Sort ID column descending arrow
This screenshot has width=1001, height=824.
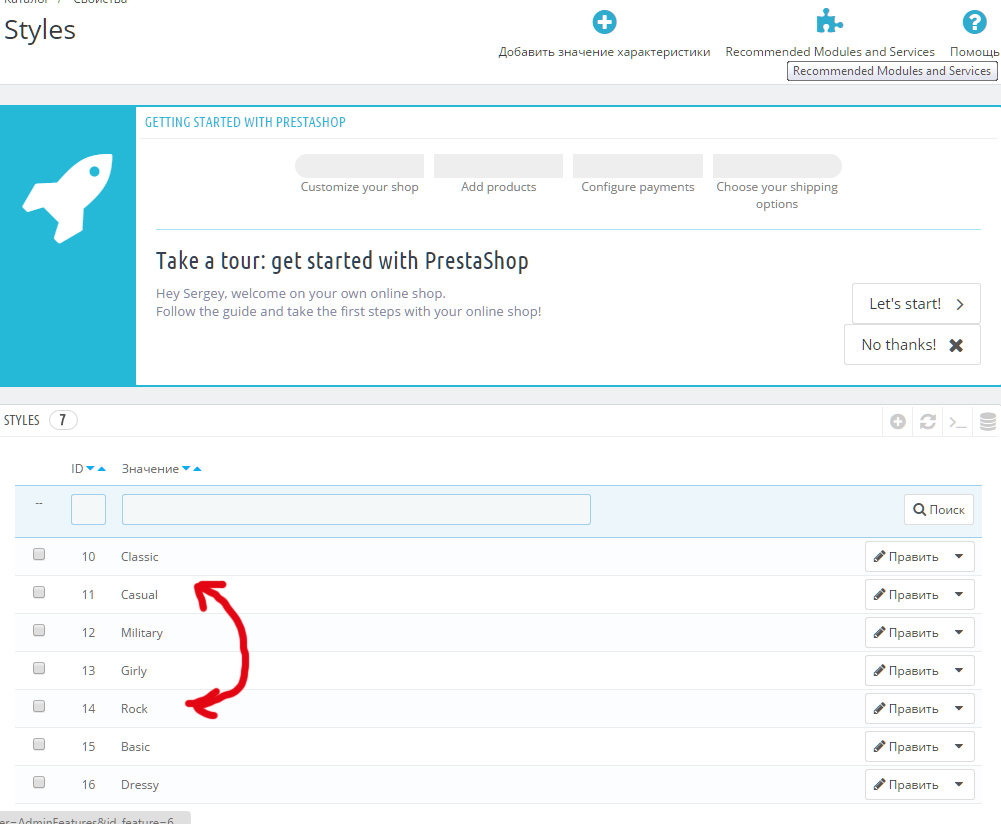point(90,468)
